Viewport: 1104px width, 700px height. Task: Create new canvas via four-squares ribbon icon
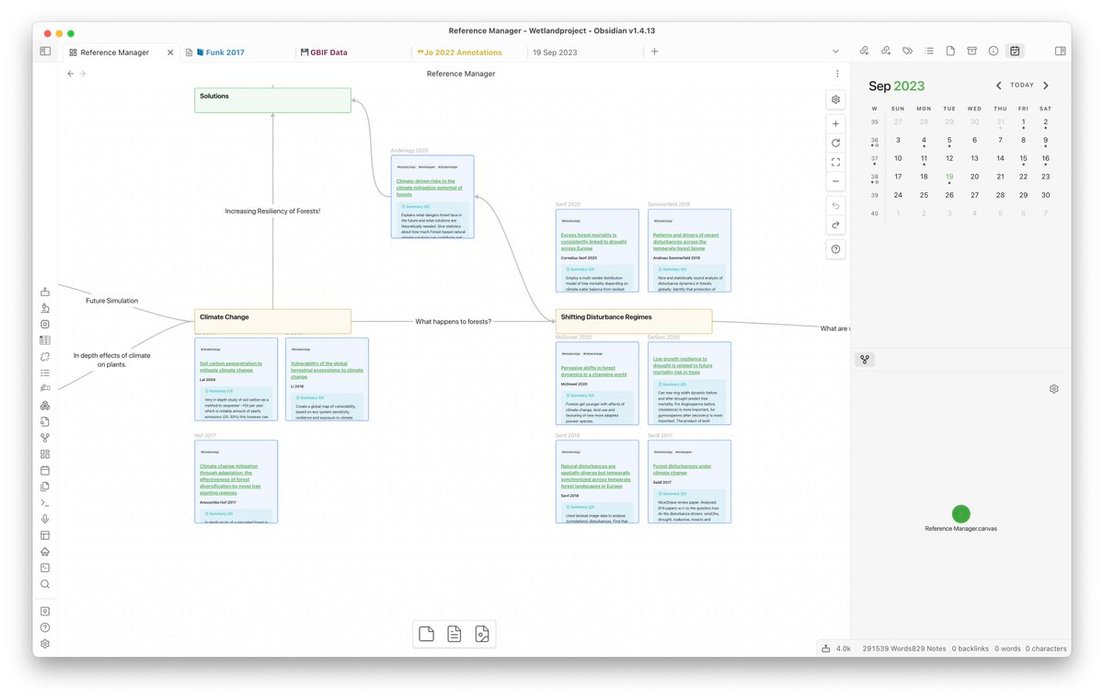pos(45,454)
